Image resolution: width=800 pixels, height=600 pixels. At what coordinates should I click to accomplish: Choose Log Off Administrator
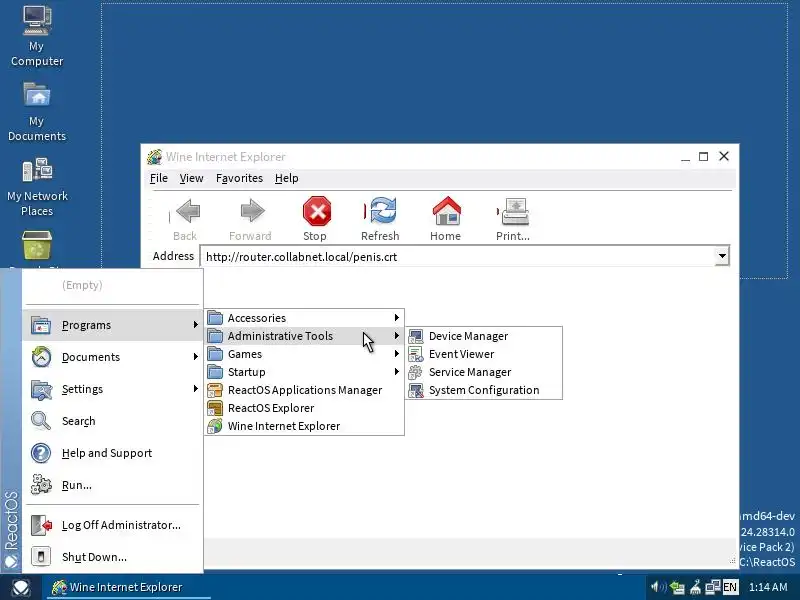click(112, 525)
